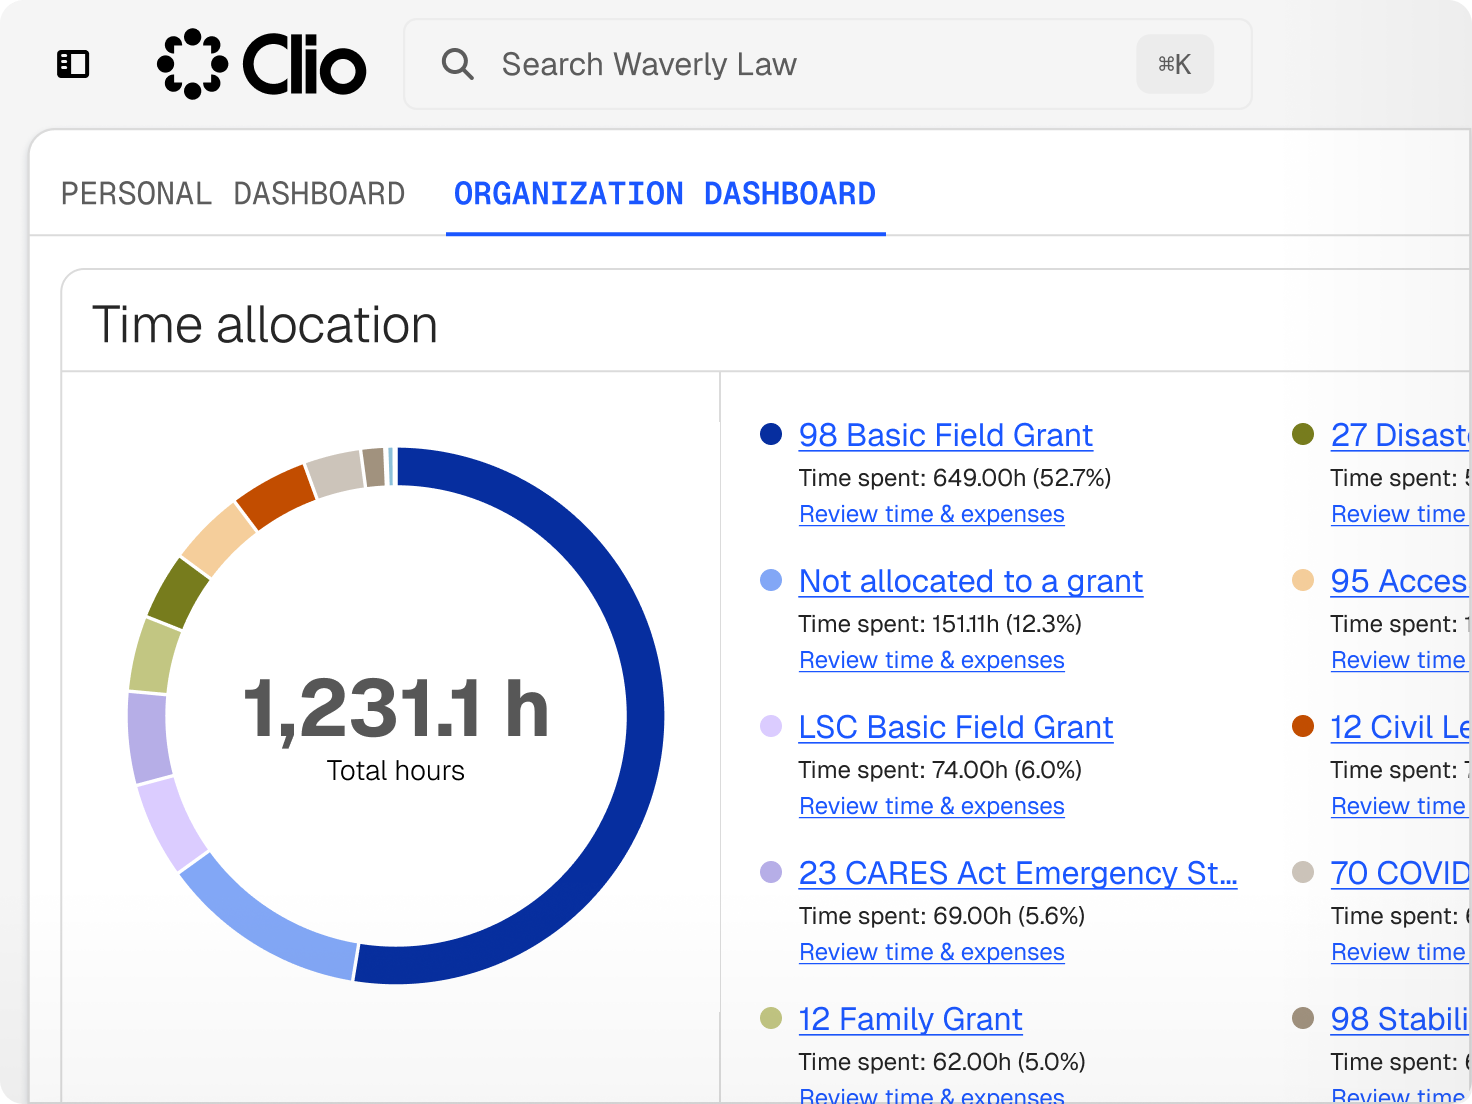Click light blue dot beside Not allocated to a grant
The width and height of the screenshot is (1472, 1104).
771,580
